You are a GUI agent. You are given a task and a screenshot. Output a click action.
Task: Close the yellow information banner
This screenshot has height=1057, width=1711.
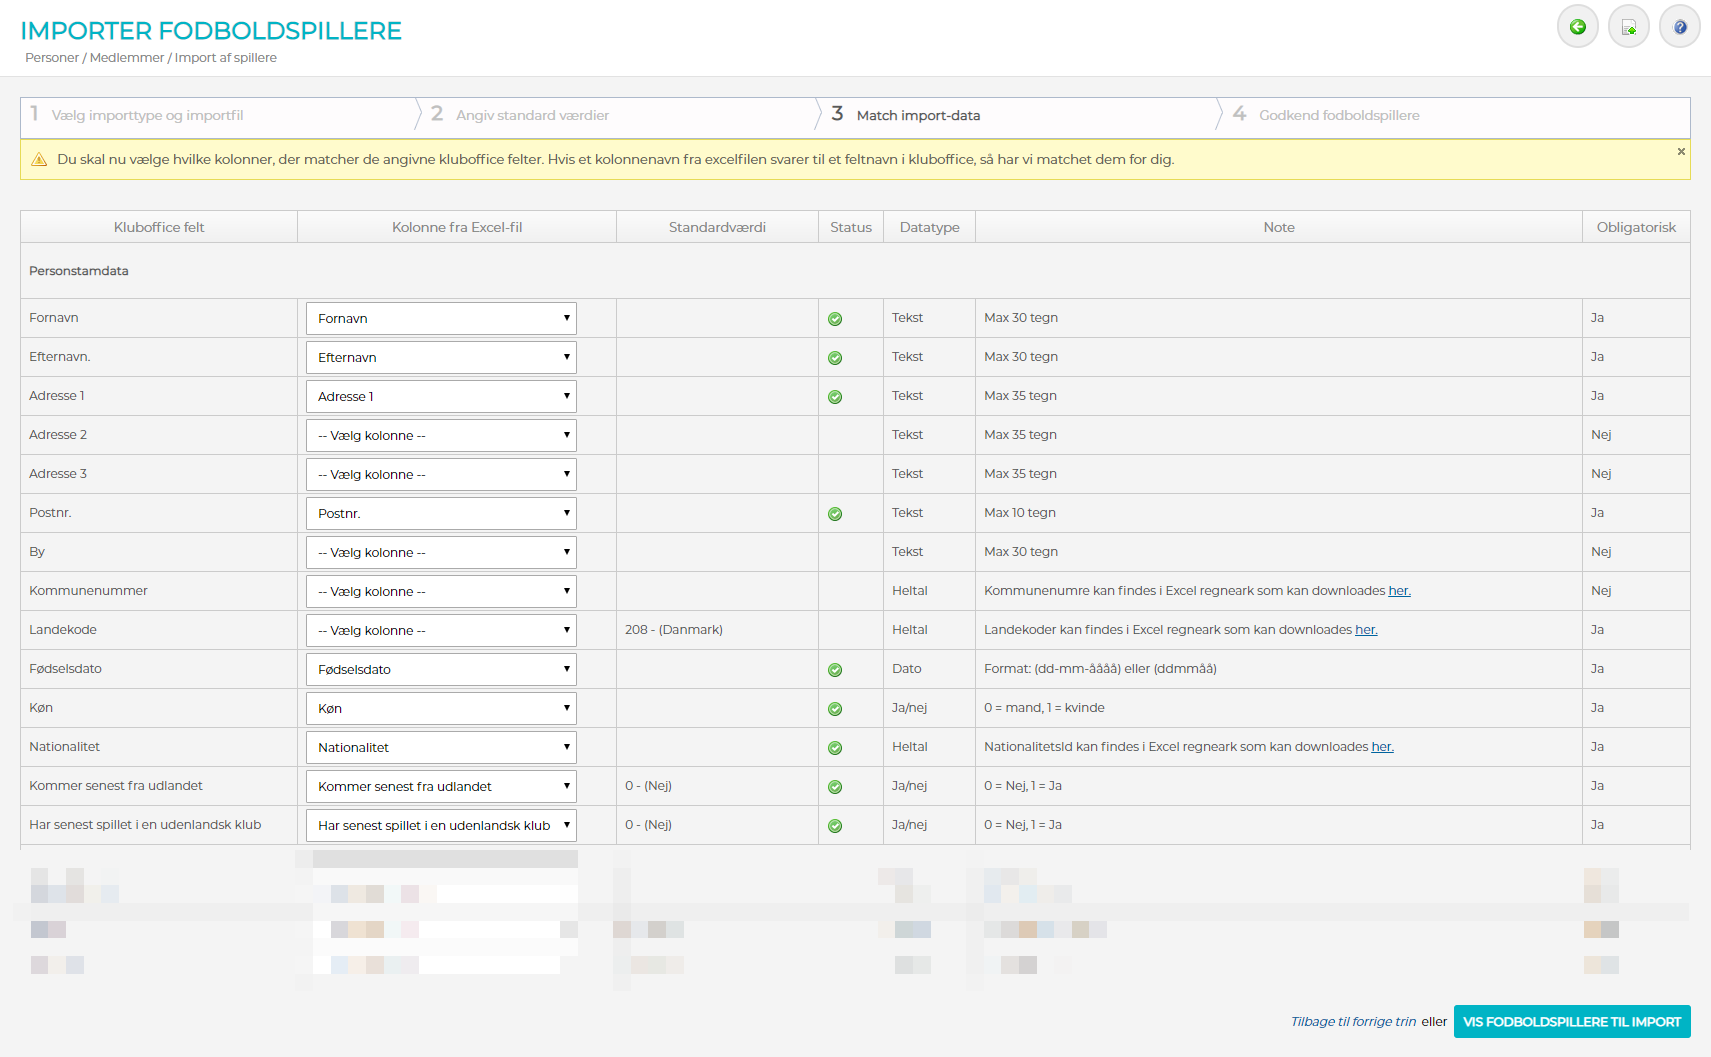1681,152
